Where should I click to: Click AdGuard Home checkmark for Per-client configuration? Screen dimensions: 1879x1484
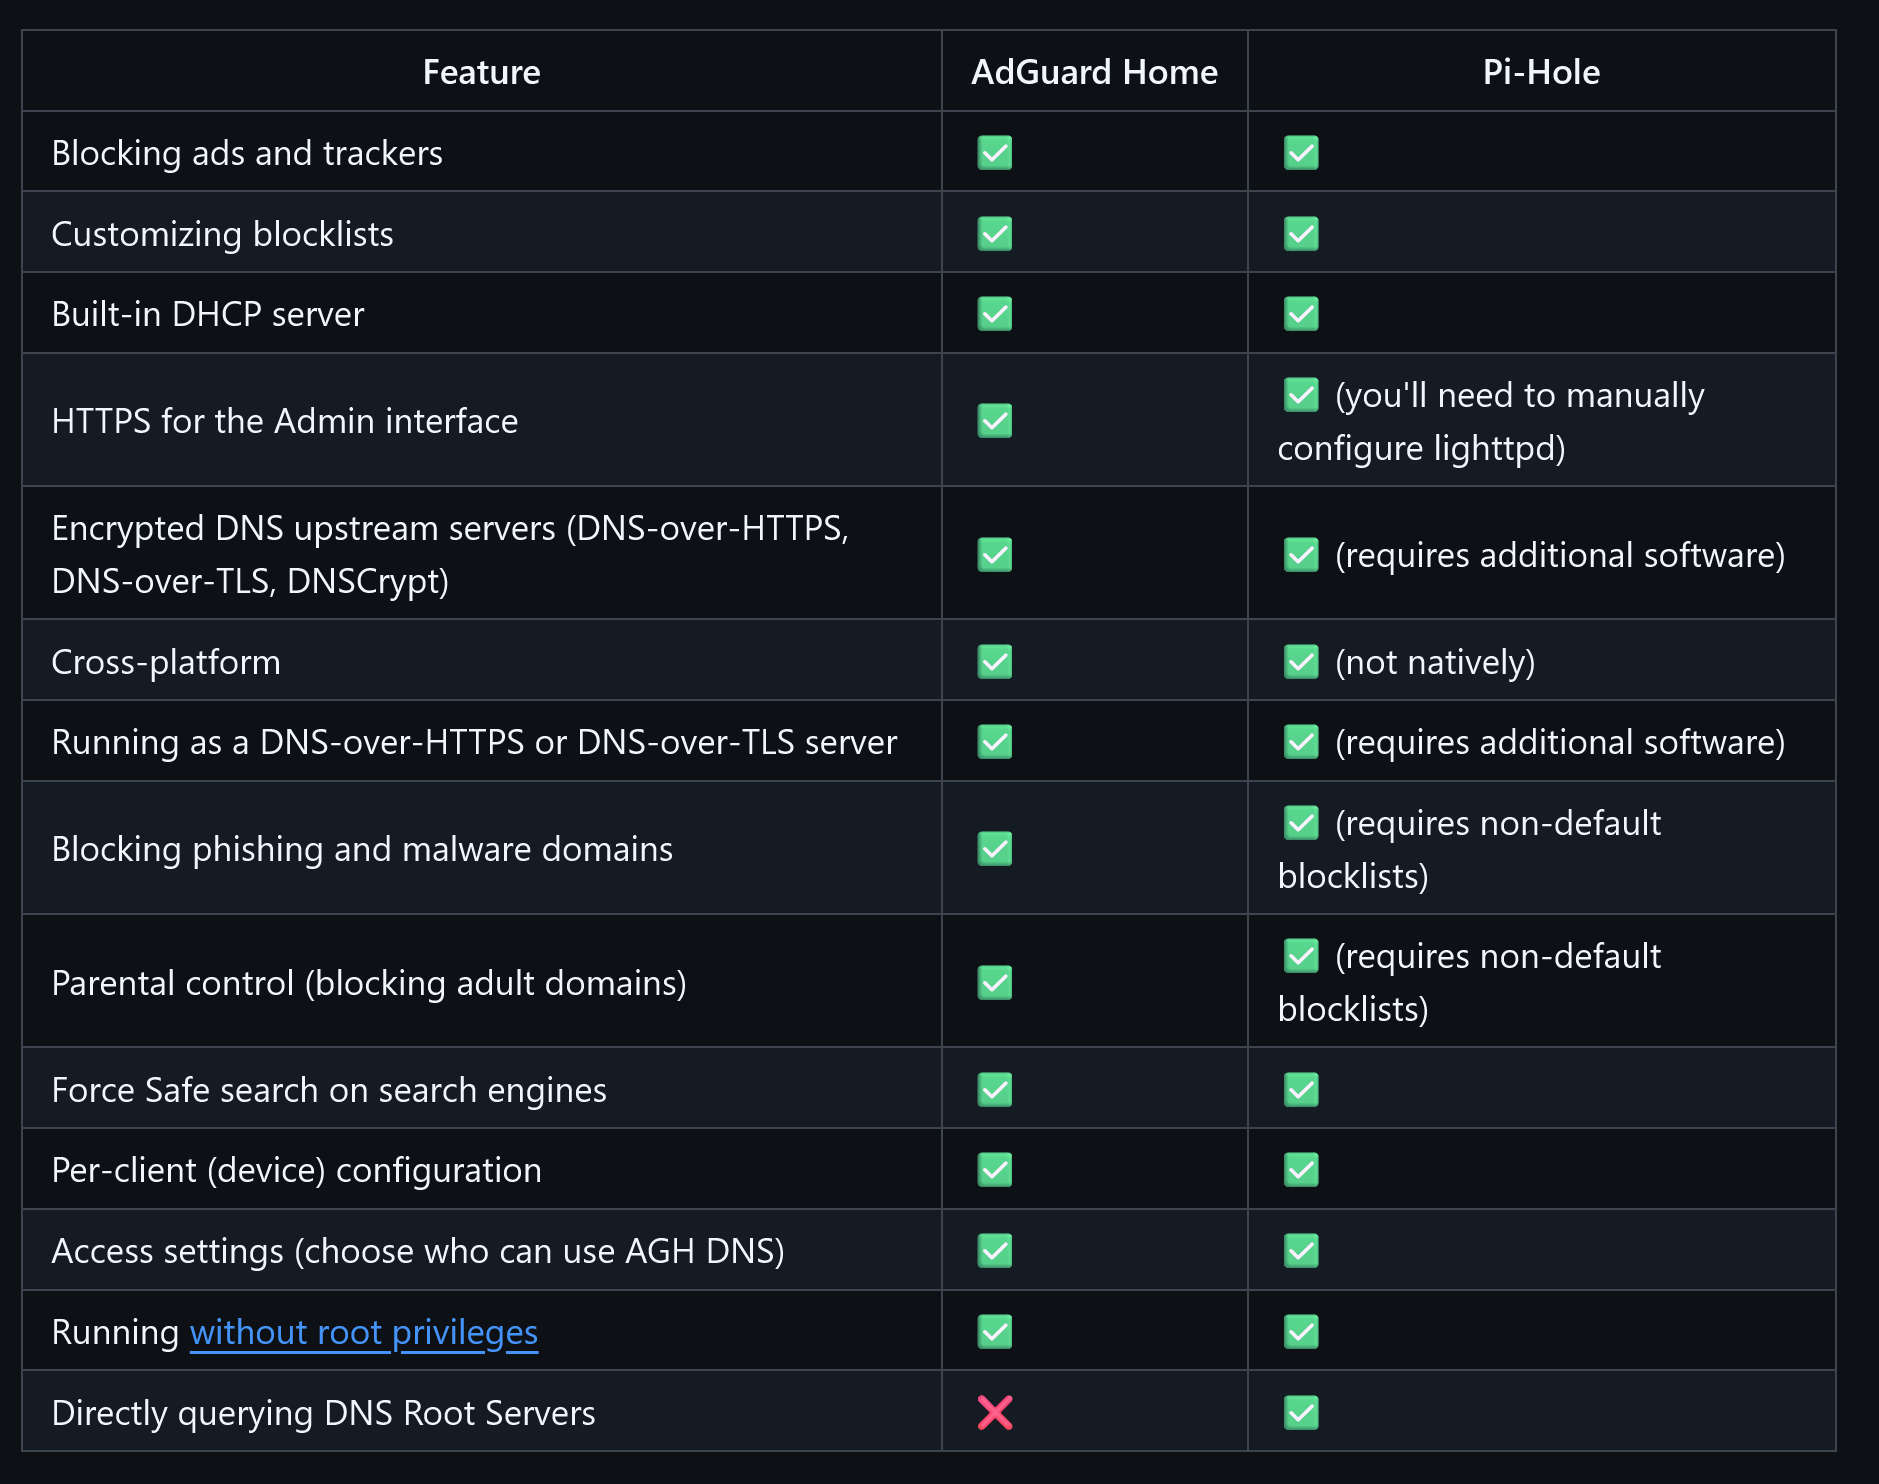click(x=995, y=1170)
